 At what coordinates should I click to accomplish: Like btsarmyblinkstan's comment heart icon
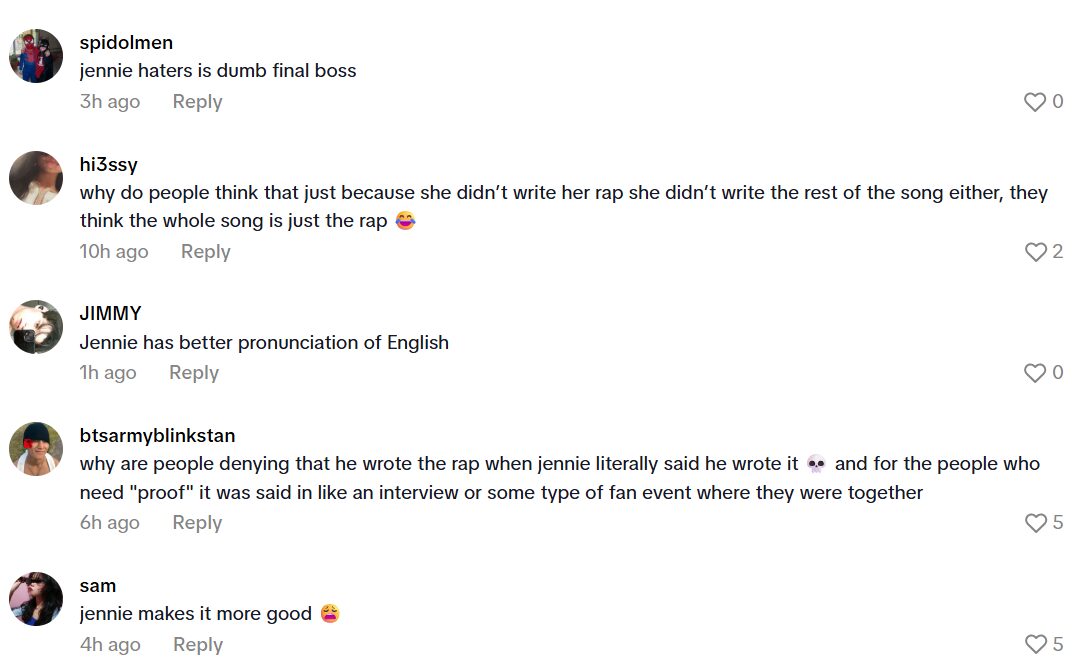click(x=1034, y=522)
